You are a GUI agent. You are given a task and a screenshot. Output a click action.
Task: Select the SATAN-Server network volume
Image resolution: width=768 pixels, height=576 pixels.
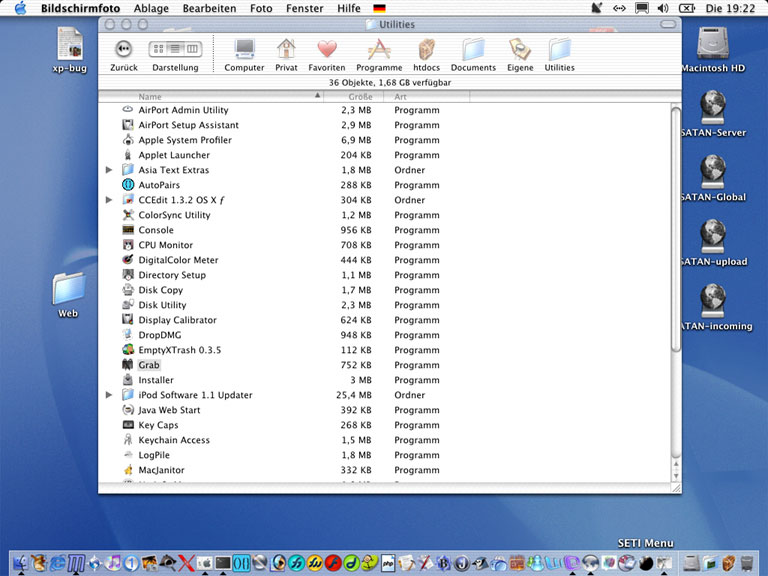[713, 114]
